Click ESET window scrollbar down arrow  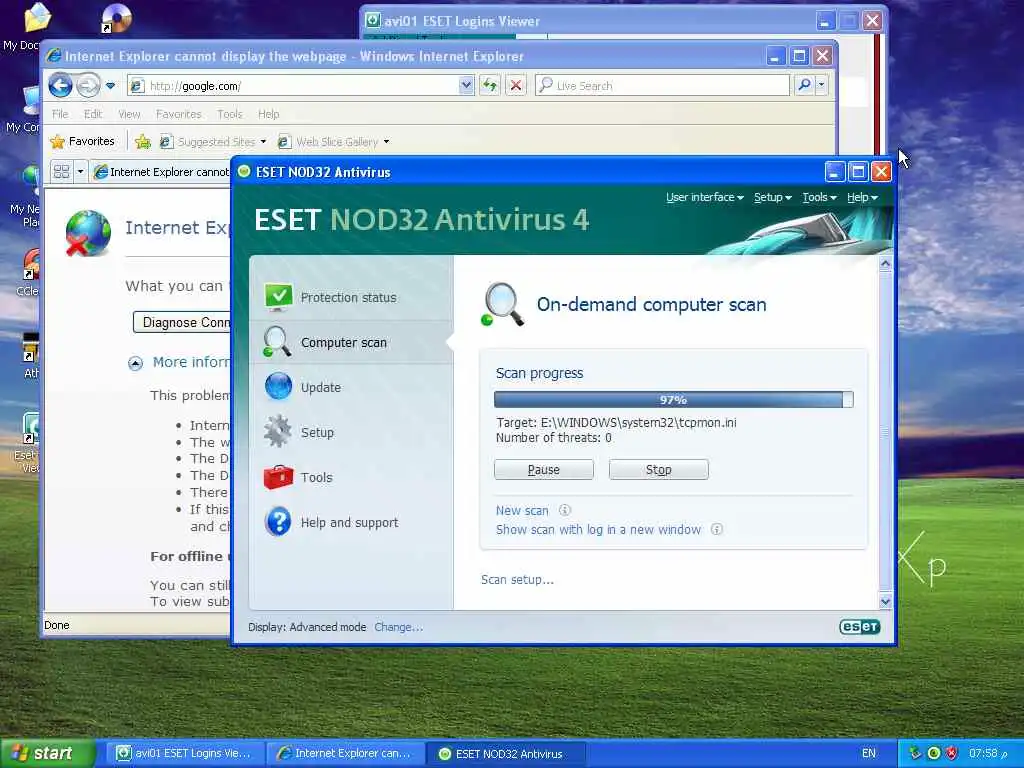(886, 601)
